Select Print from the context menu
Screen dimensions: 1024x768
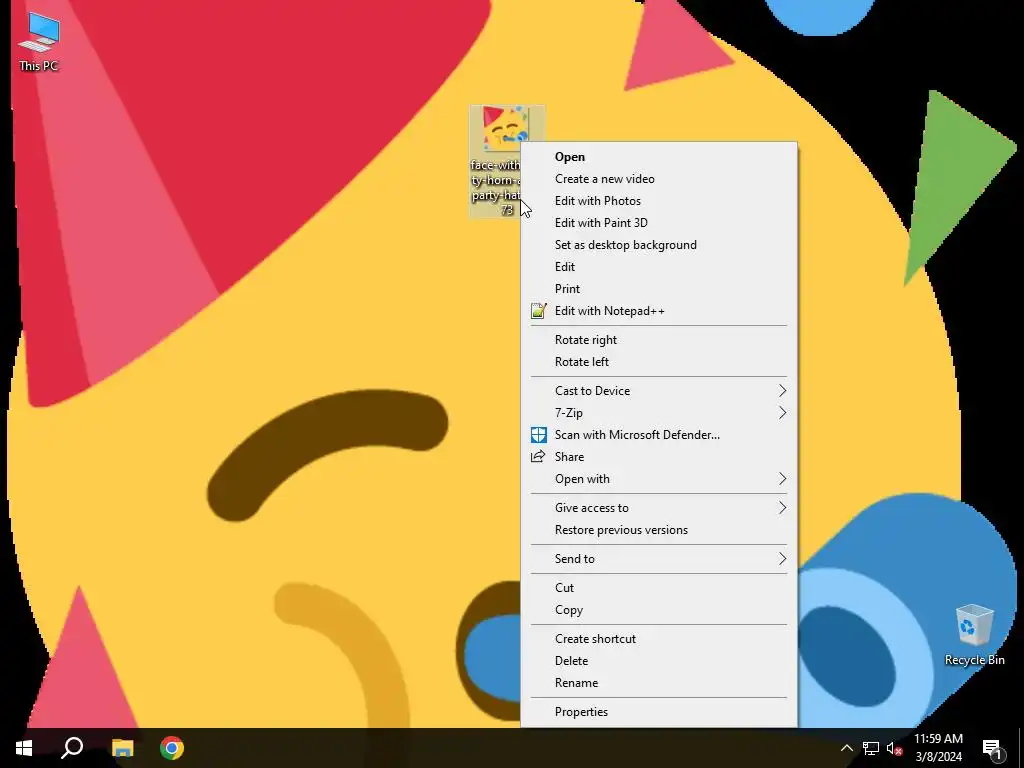click(659, 289)
